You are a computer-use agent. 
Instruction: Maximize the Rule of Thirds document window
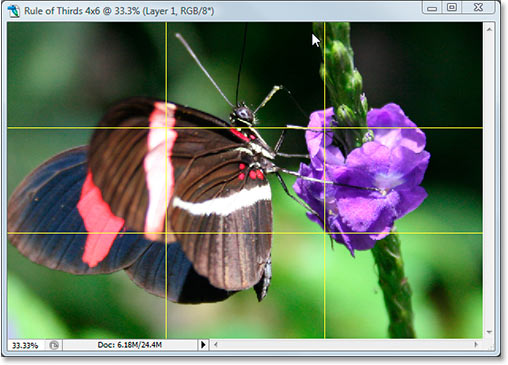pyautogui.click(x=452, y=7)
